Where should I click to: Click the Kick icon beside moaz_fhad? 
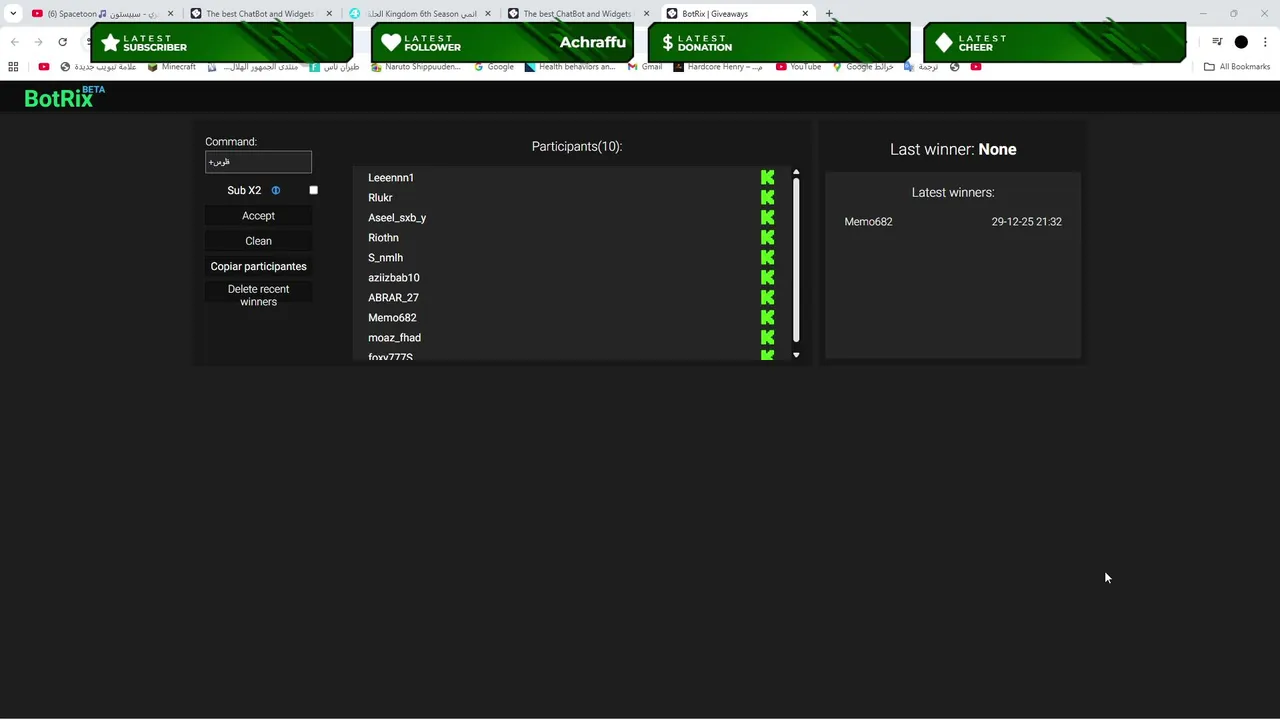pos(767,338)
